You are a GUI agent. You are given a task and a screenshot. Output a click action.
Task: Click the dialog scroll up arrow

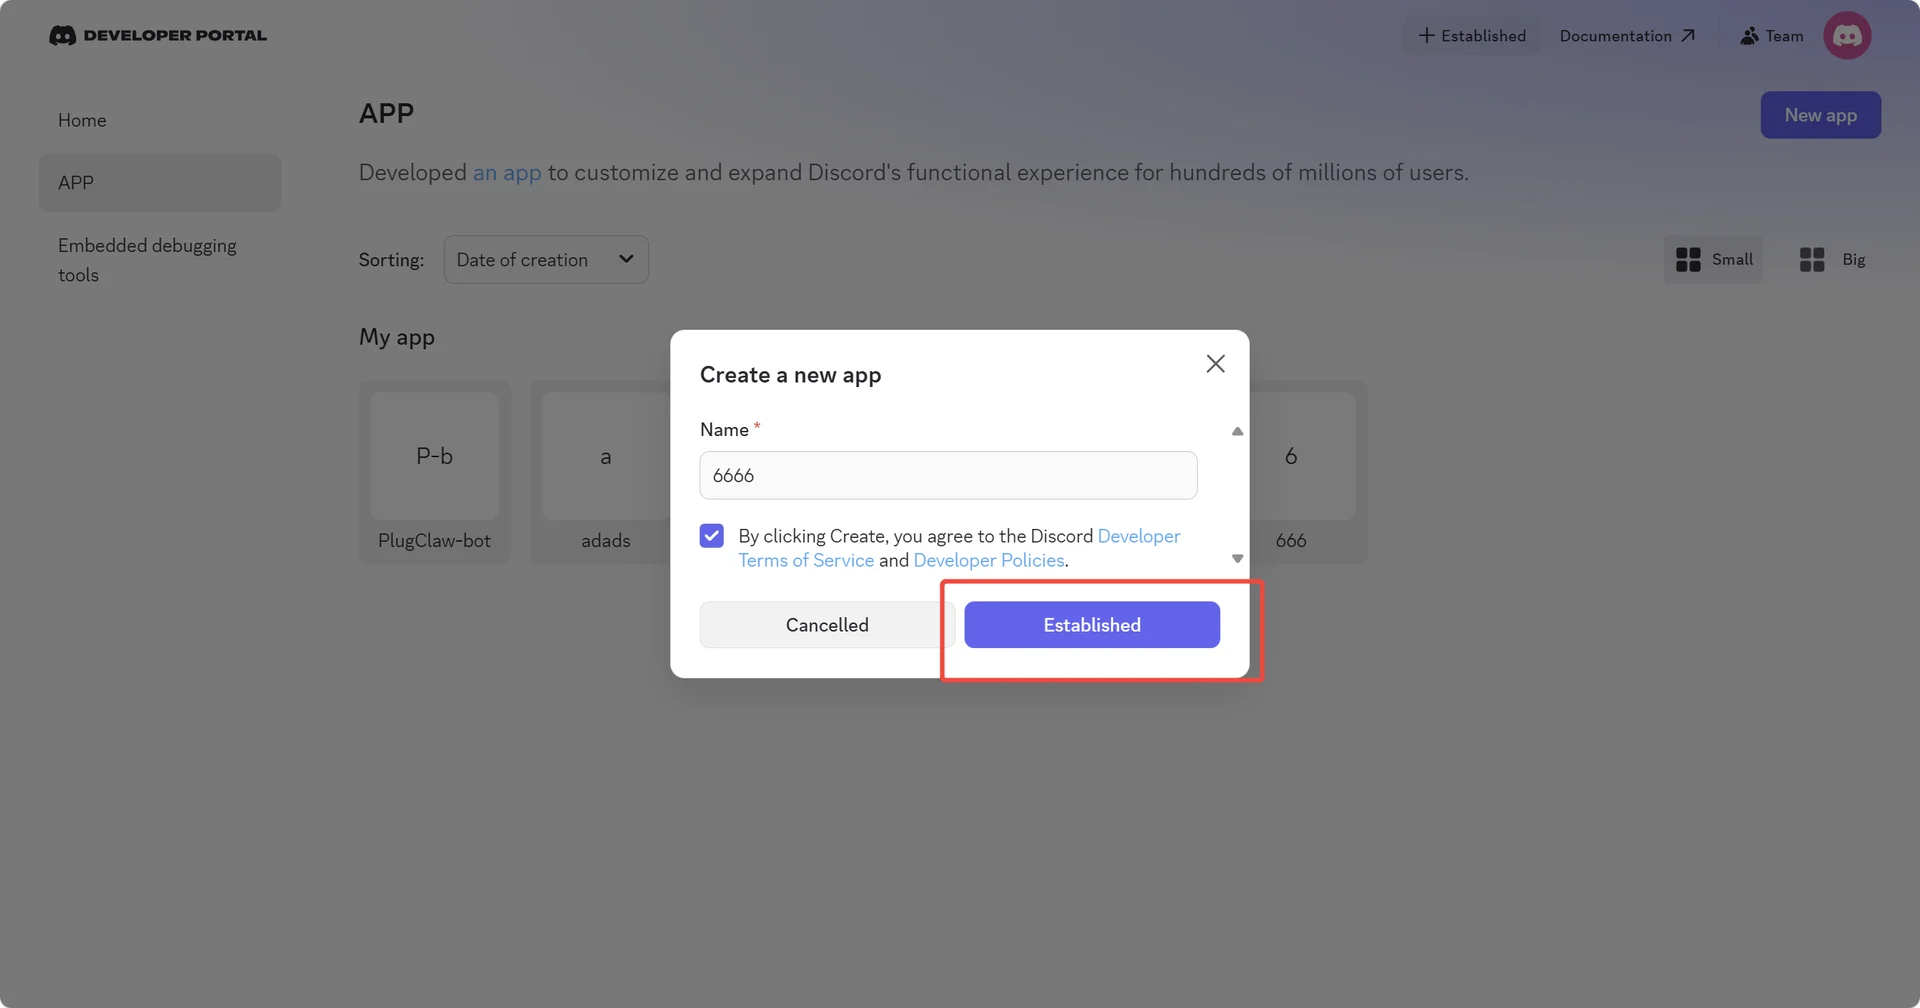pyautogui.click(x=1237, y=432)
